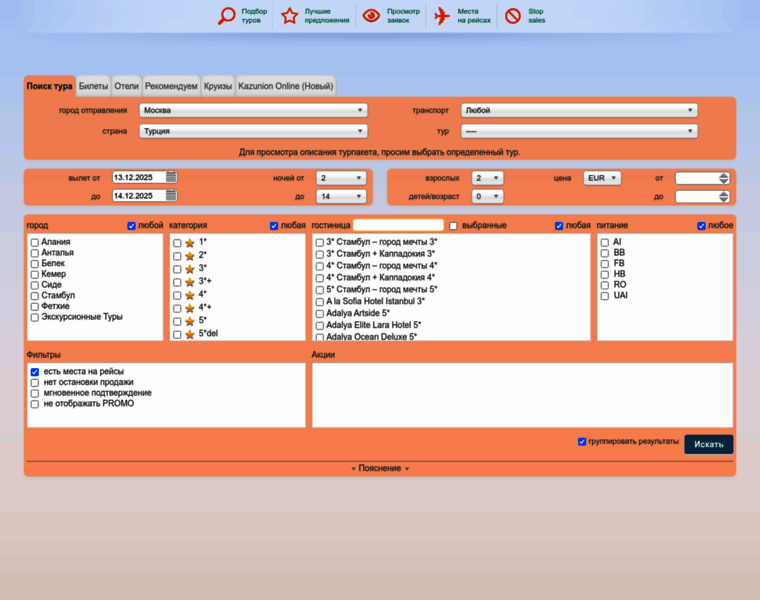Open the EUR currency dropdown
Screen dimensions: 760x600
[x=602, y=178]
